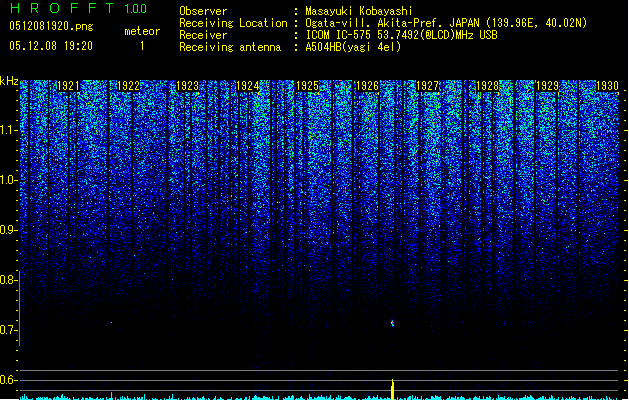The height and width of the screenshot is (400, 629).
Task: Click time marker 1927
Action: (428, 86)
